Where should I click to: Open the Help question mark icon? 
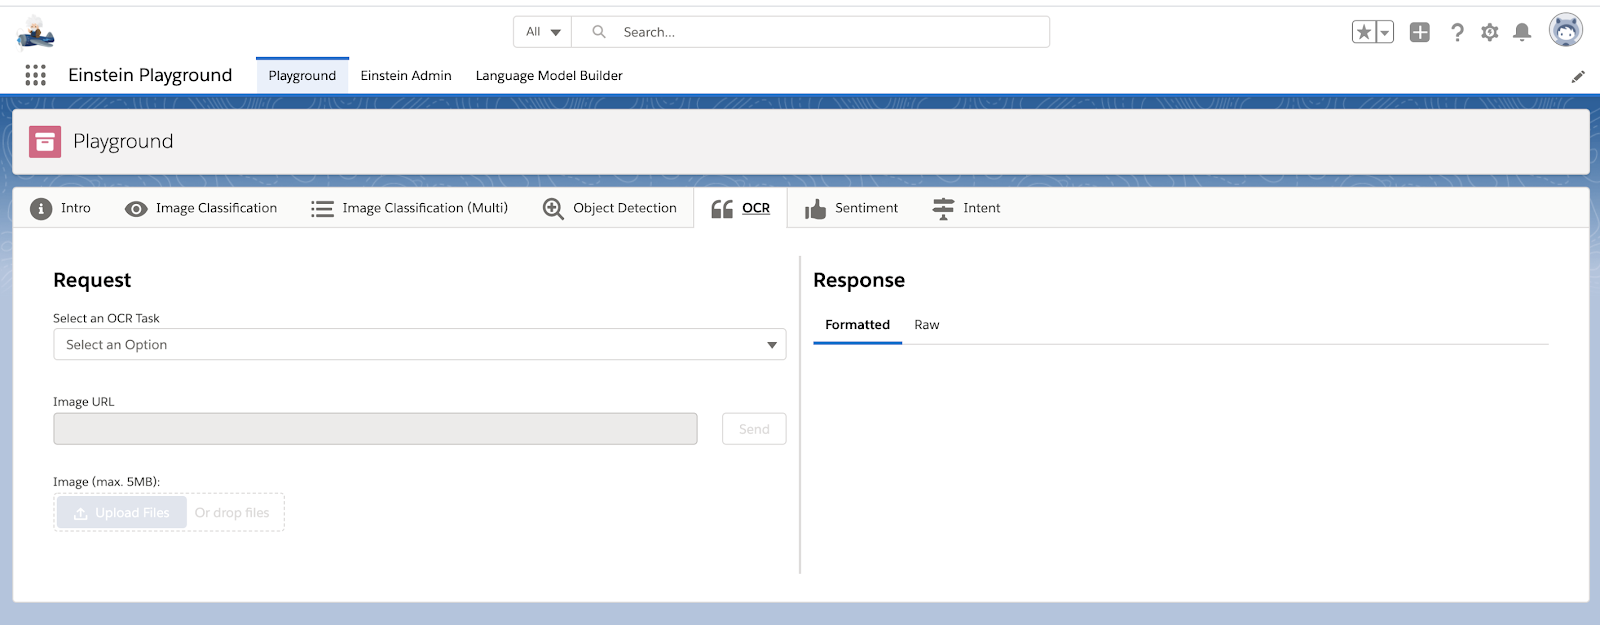1457,32
